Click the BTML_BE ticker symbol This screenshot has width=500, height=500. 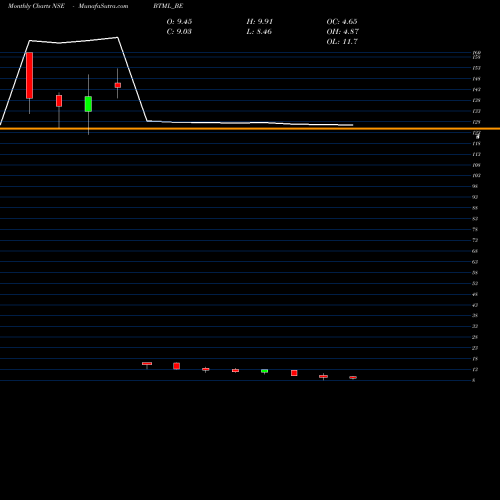point(168,6)
